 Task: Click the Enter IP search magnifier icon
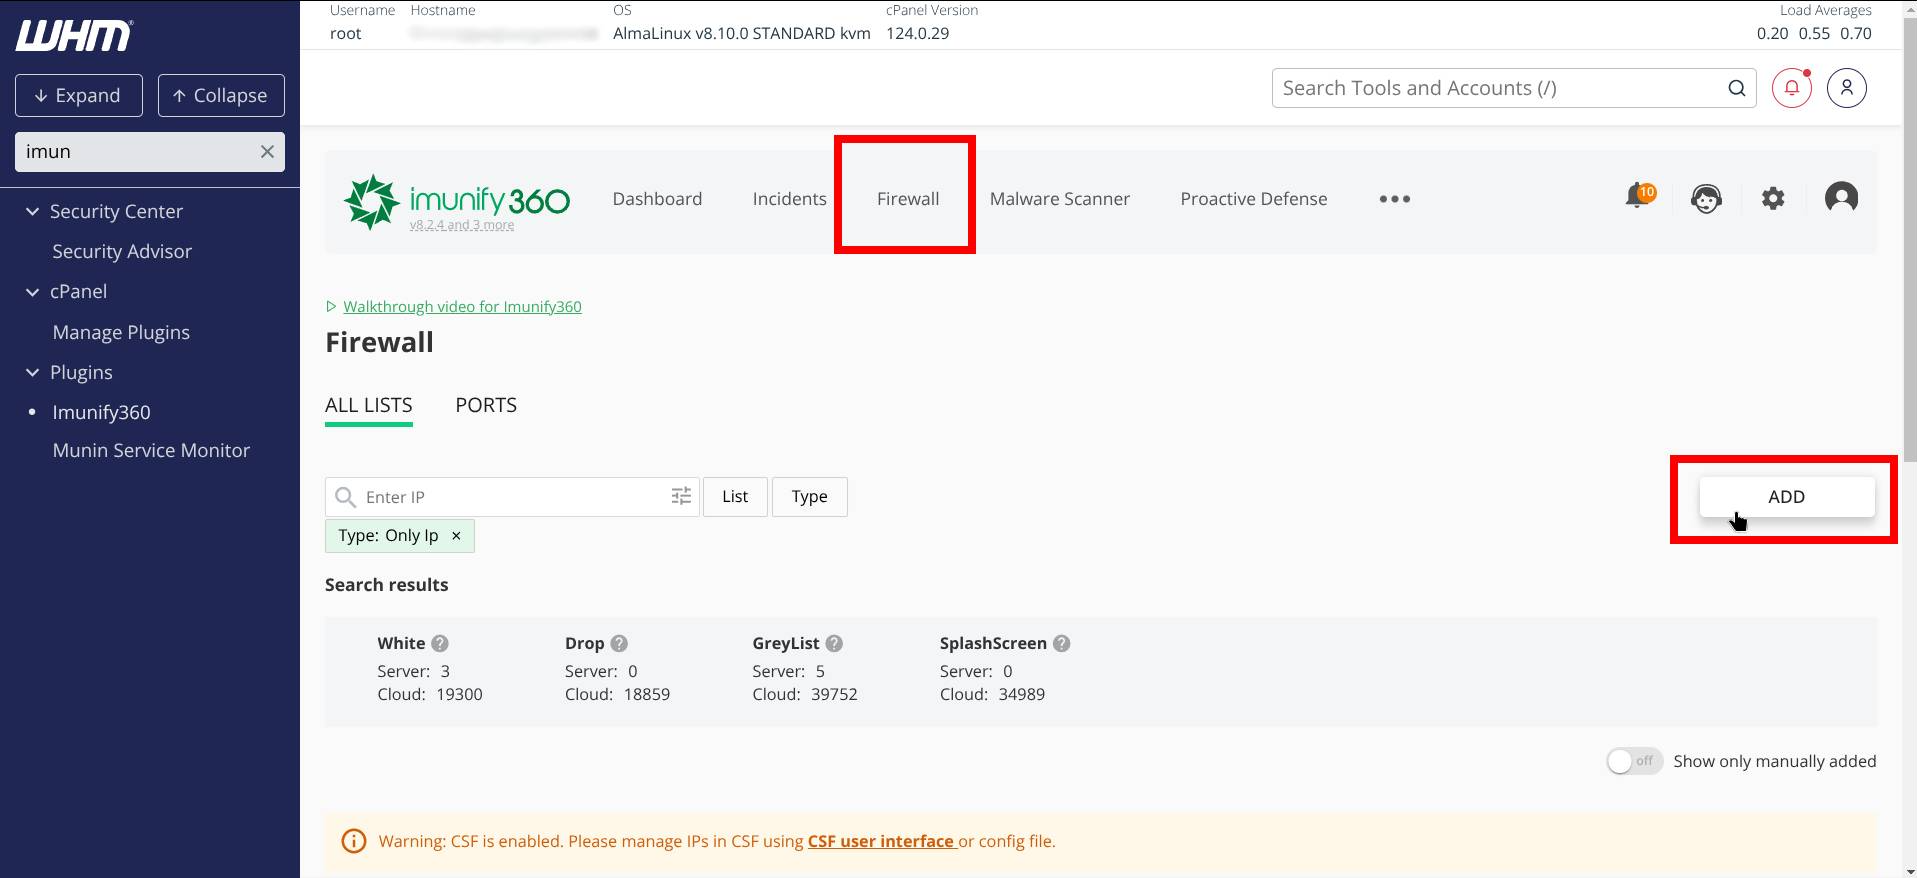[345, 497]
